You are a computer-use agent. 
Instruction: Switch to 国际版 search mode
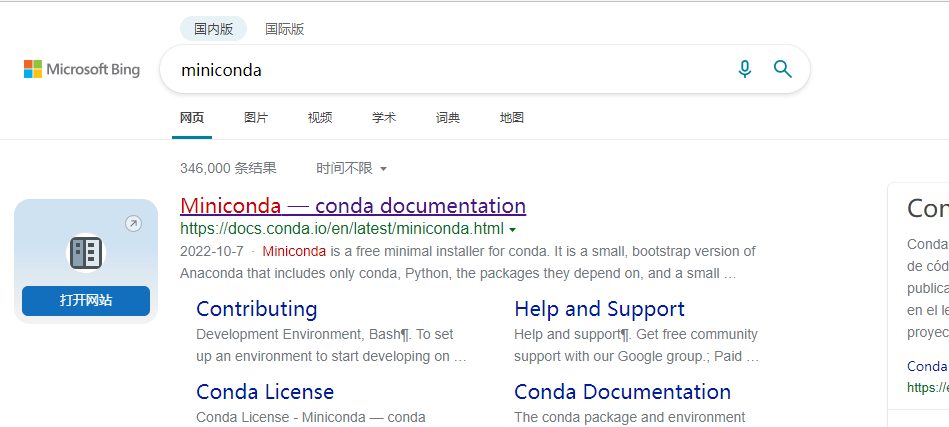[284, 29]
